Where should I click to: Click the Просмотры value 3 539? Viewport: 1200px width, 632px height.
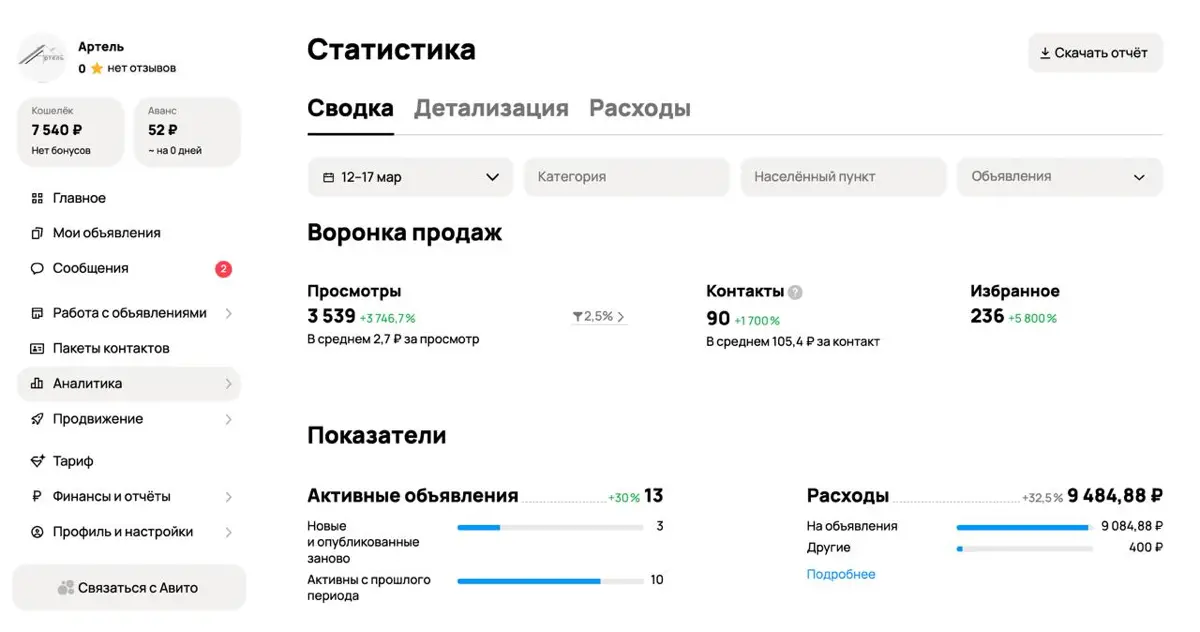(331, 316)
